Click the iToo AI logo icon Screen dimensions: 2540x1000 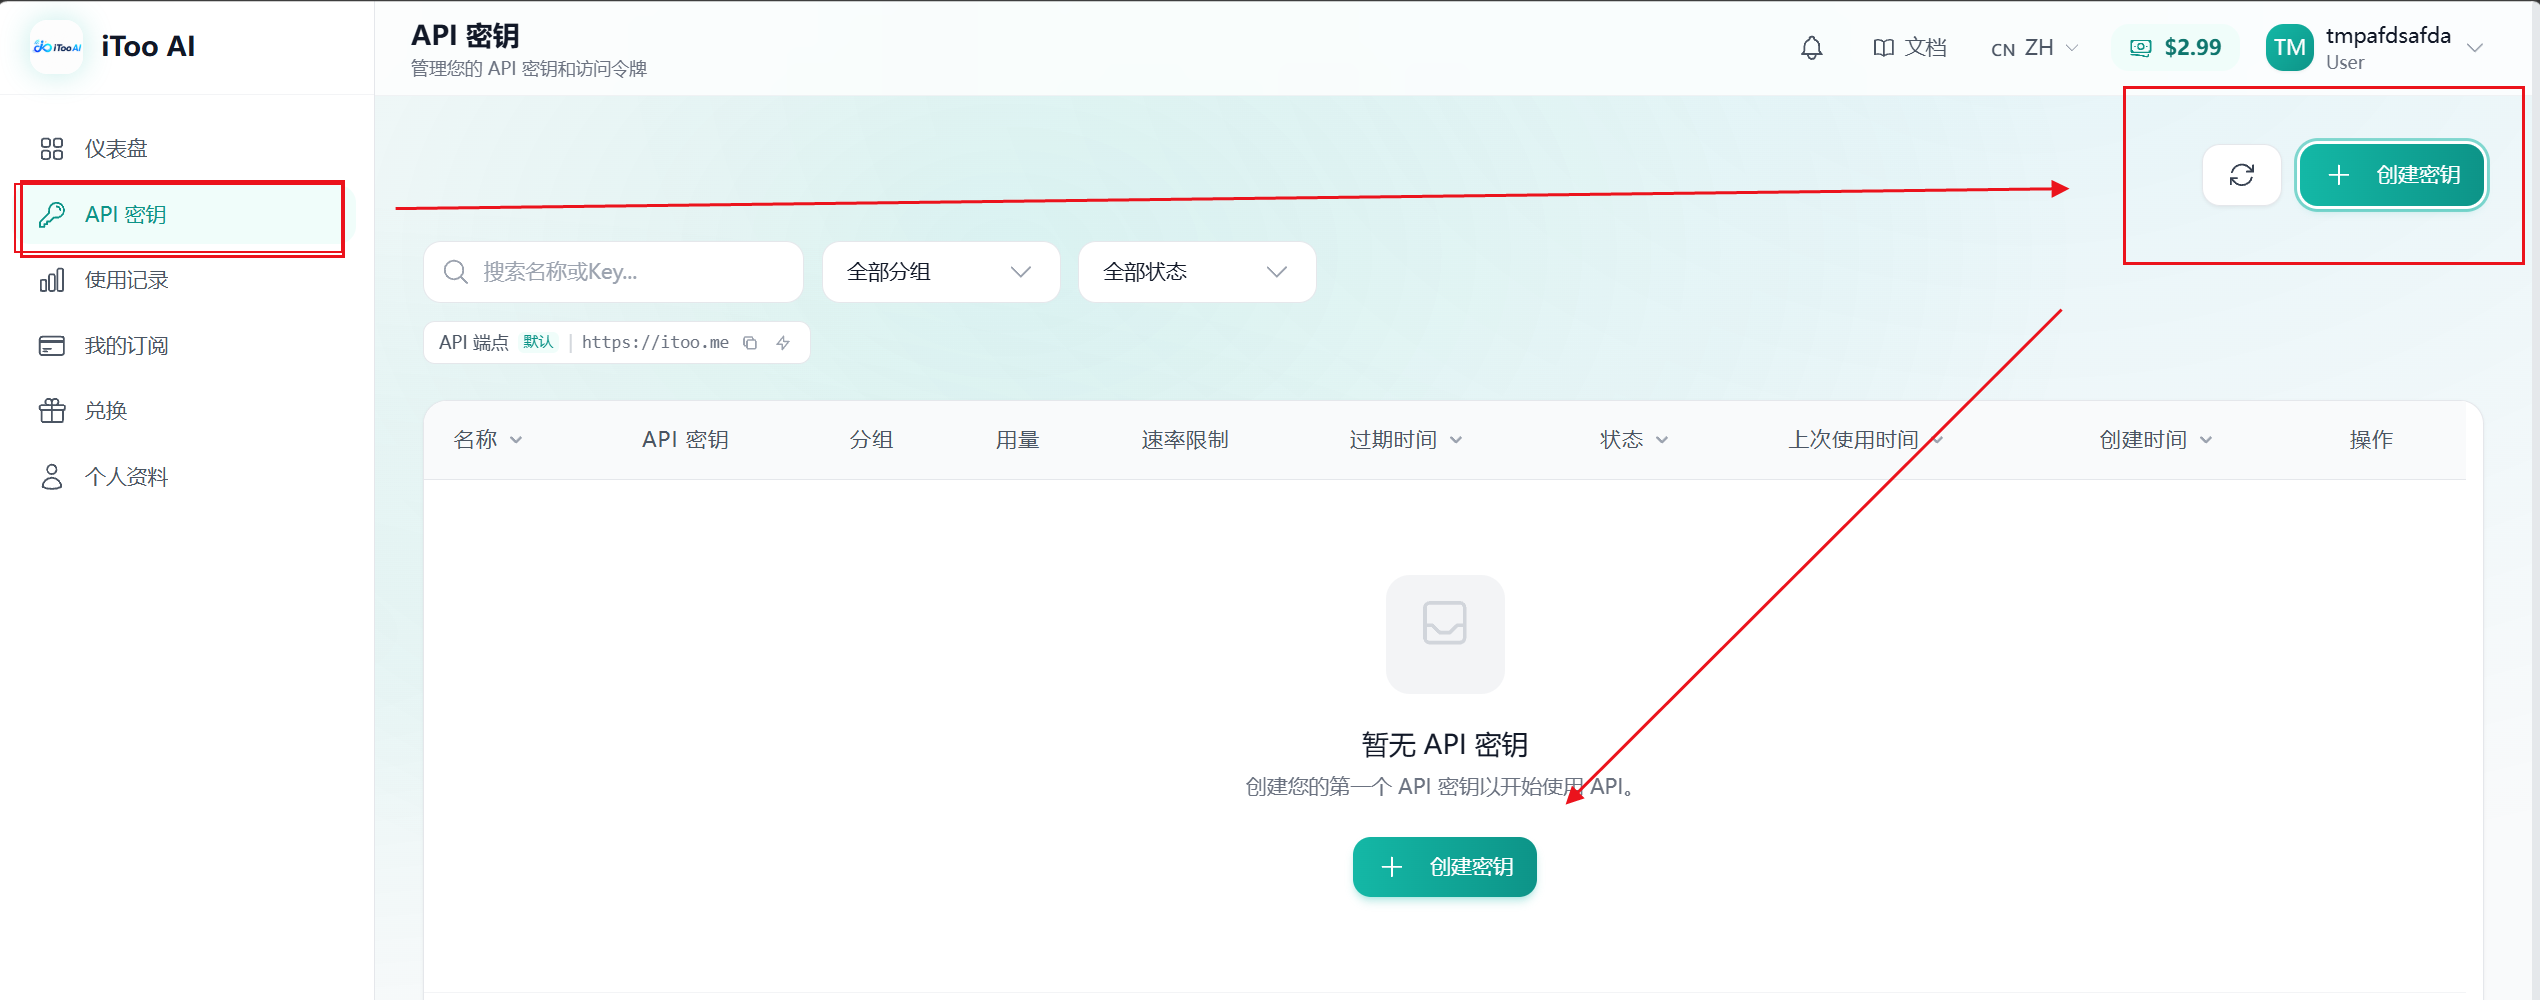tap(57, 47)
